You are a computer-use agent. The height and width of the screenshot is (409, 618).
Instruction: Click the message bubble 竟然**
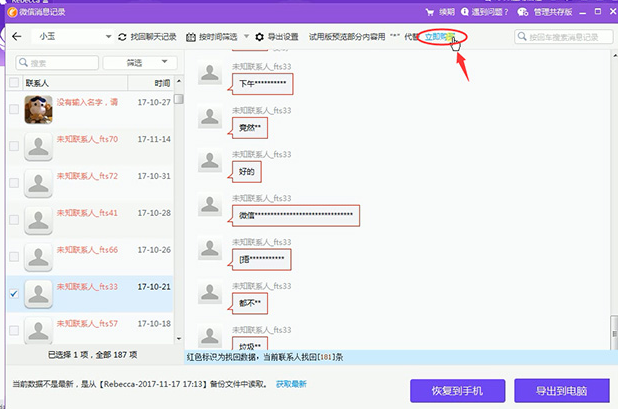250,128
